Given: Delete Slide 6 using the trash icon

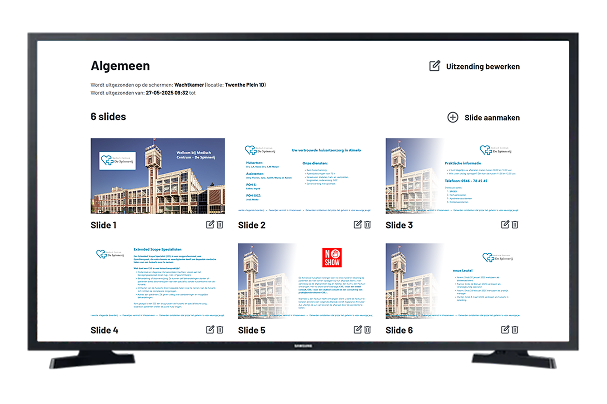Looking at the screenshot, I should (514, 329).
